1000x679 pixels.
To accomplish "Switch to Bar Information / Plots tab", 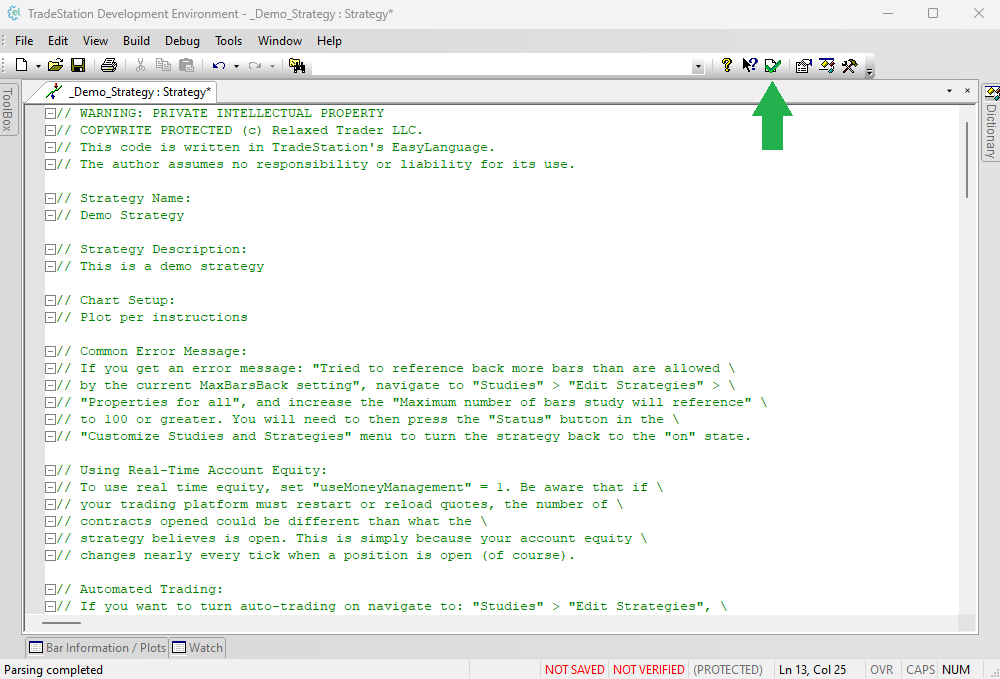I will [x=97, y=648].
